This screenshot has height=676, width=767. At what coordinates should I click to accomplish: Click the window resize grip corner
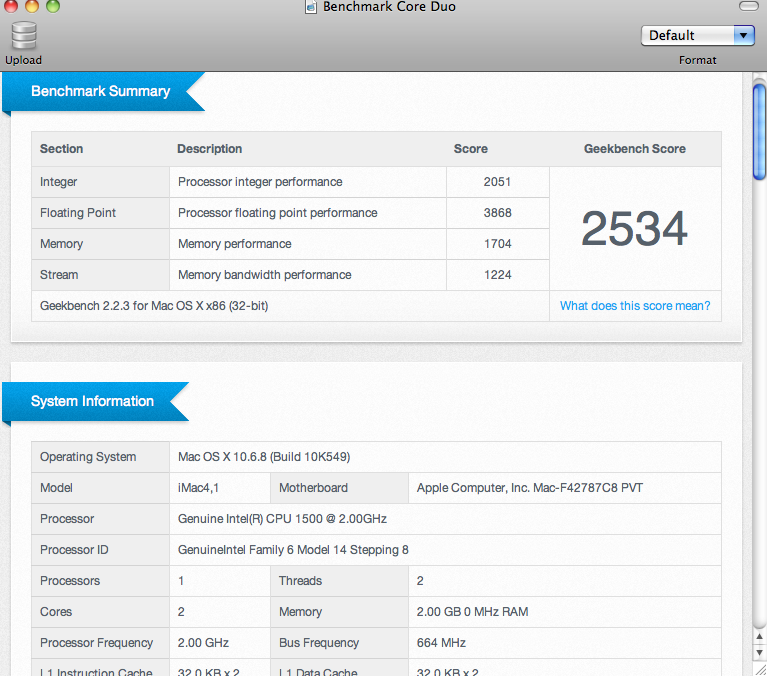click(x=760, y=669)
